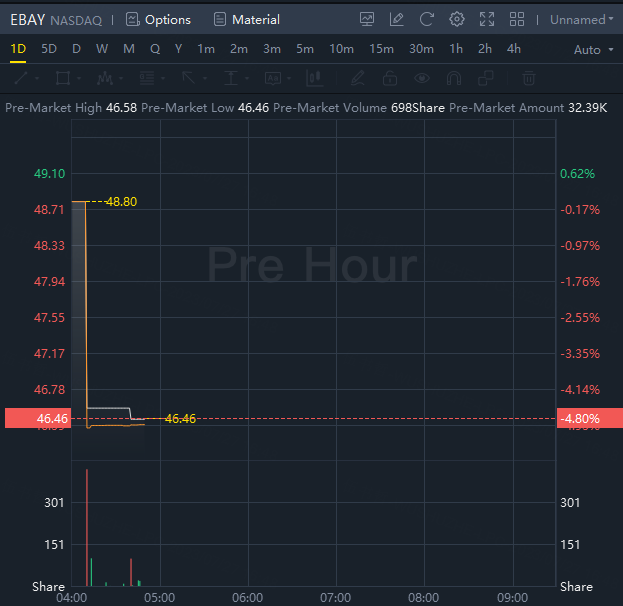The image size is (623, 606).
Task: Switch to the 5D timeframe tab
Action: pos(49,48)
